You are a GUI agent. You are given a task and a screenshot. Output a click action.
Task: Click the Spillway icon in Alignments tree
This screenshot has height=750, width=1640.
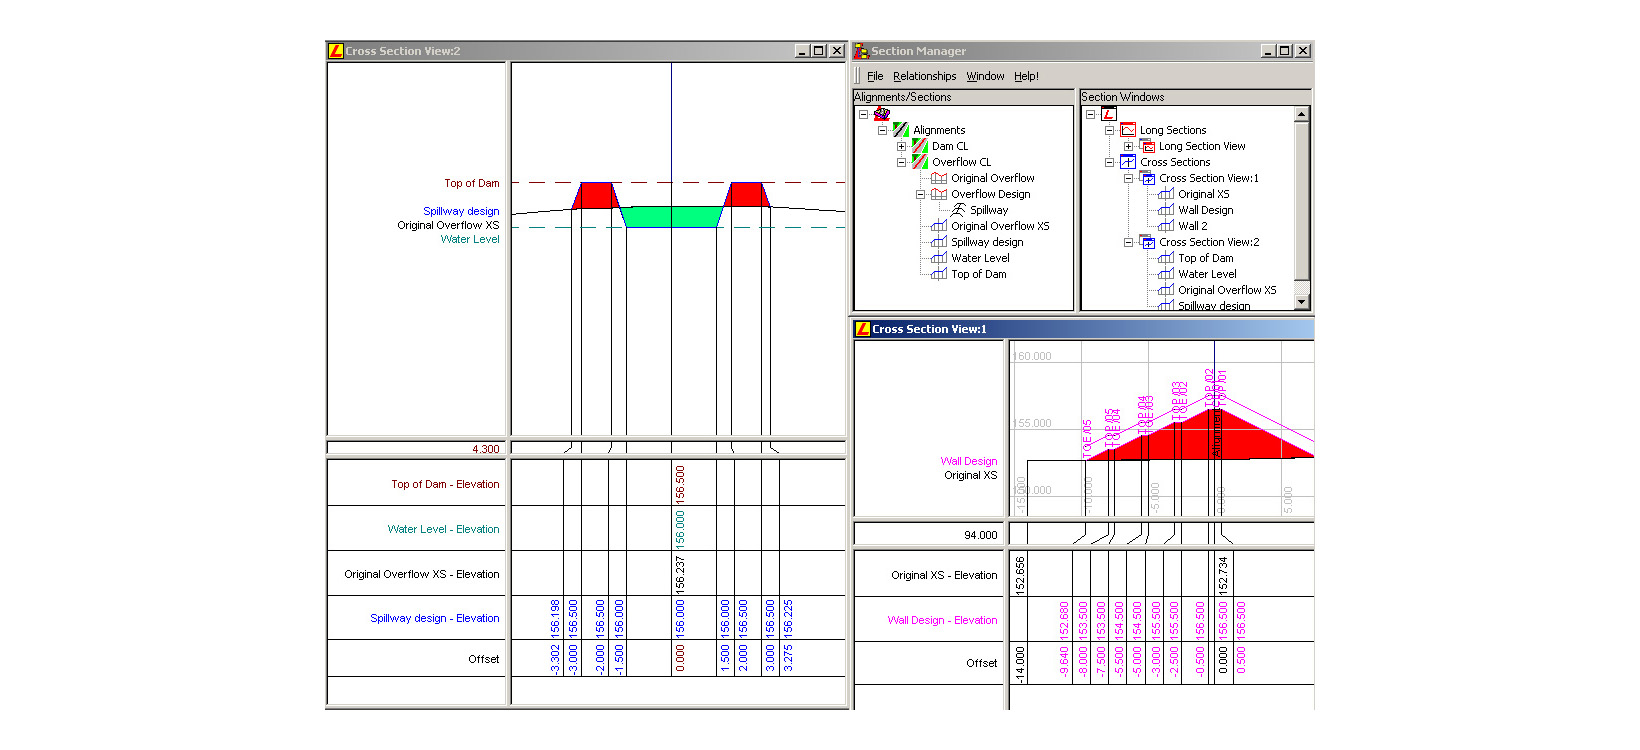tap(958, 210)
